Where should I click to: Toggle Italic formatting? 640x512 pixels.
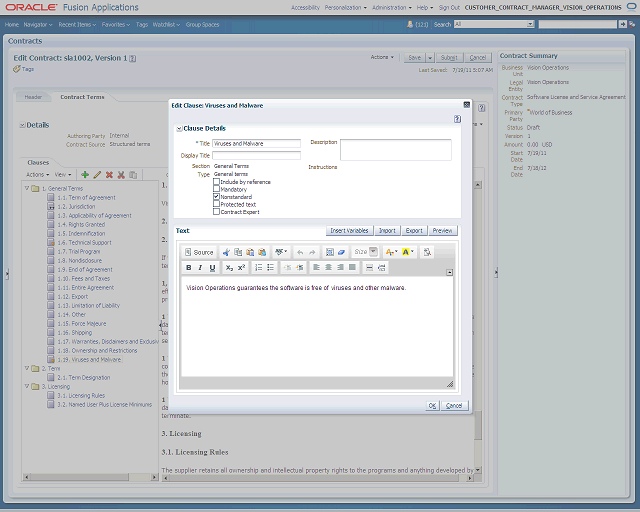[200, 268]
